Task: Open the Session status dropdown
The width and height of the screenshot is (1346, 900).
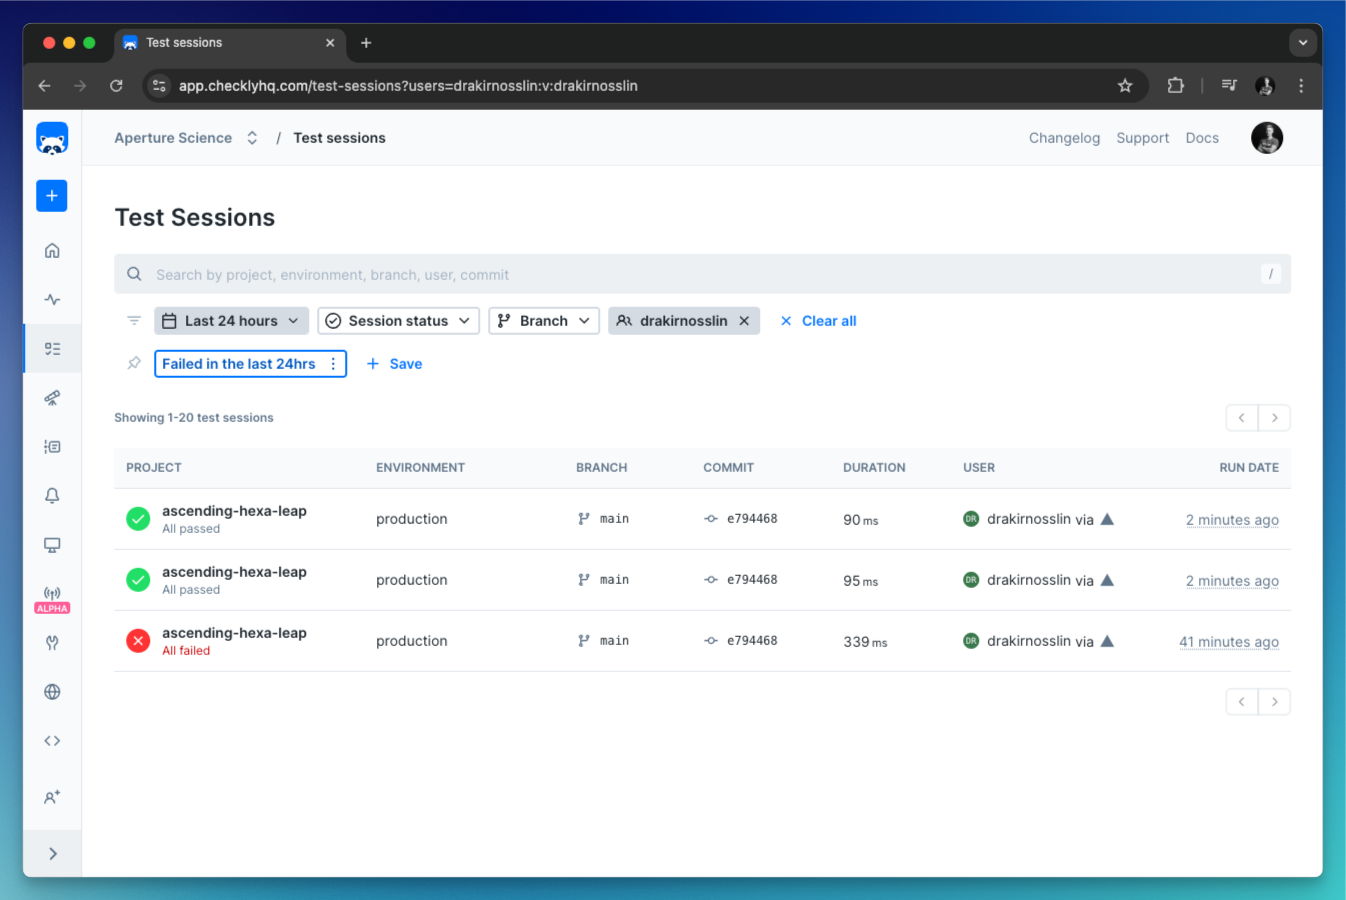Action: [398, 321]
